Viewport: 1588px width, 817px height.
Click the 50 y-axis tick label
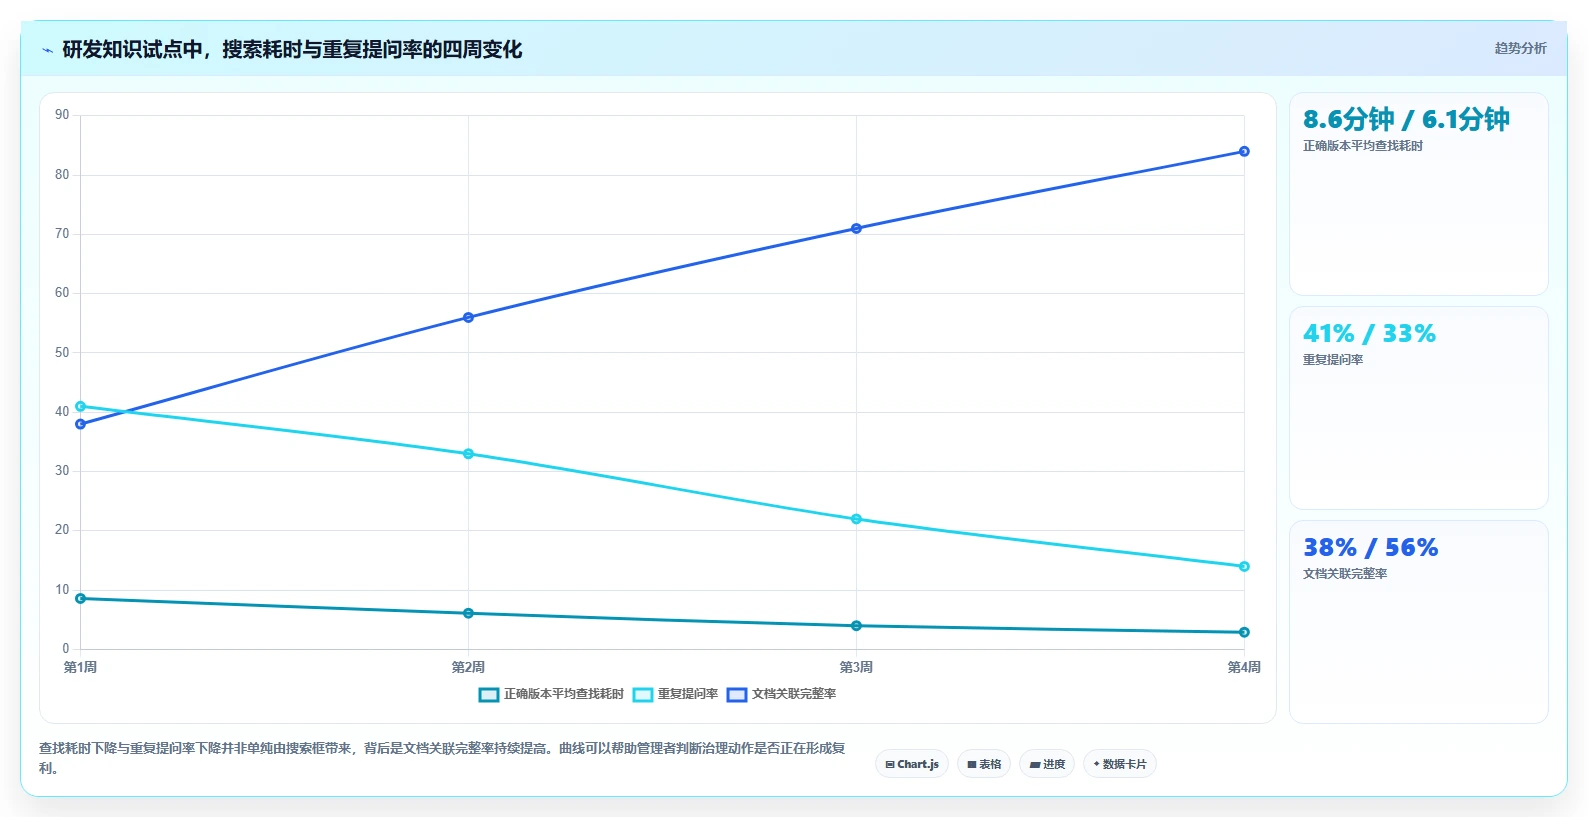click(x=62, y=352)
